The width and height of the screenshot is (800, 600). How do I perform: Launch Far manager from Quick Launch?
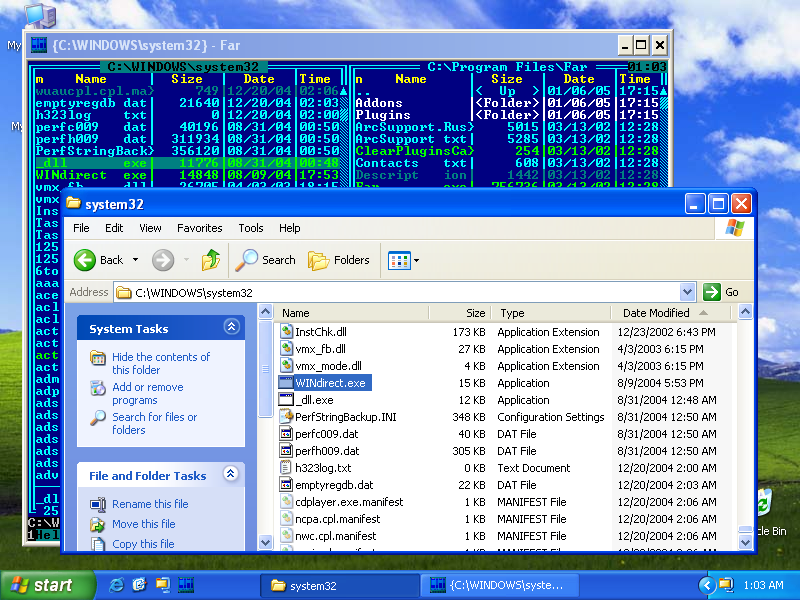pos(186,585)
